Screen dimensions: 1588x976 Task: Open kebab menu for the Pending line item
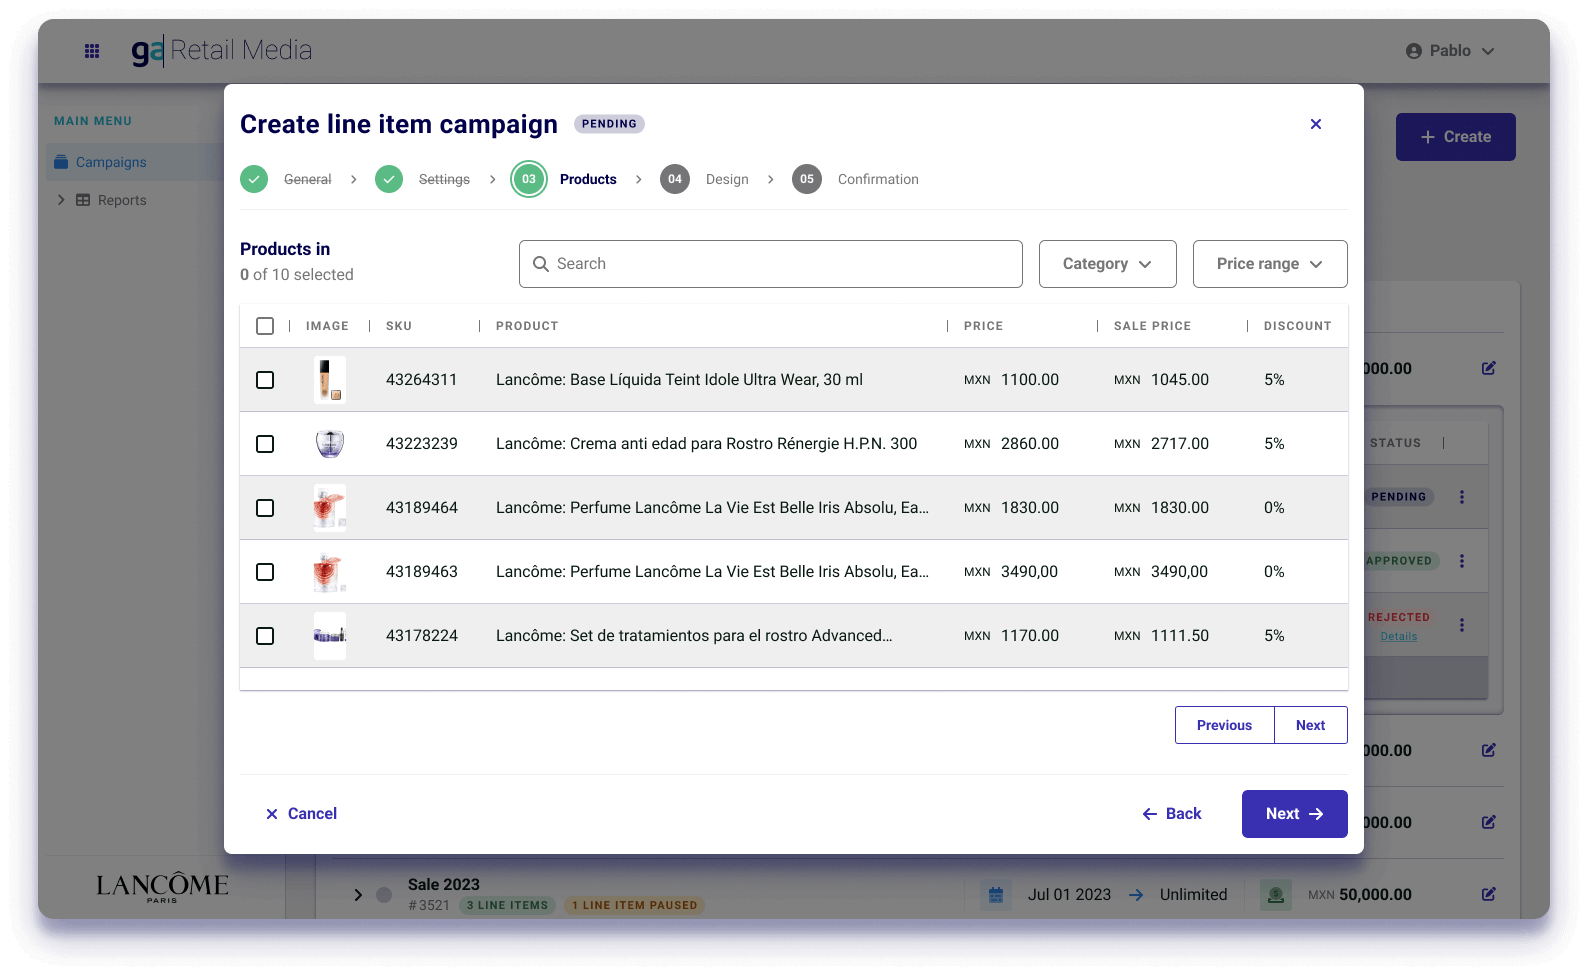[1462, 497]
